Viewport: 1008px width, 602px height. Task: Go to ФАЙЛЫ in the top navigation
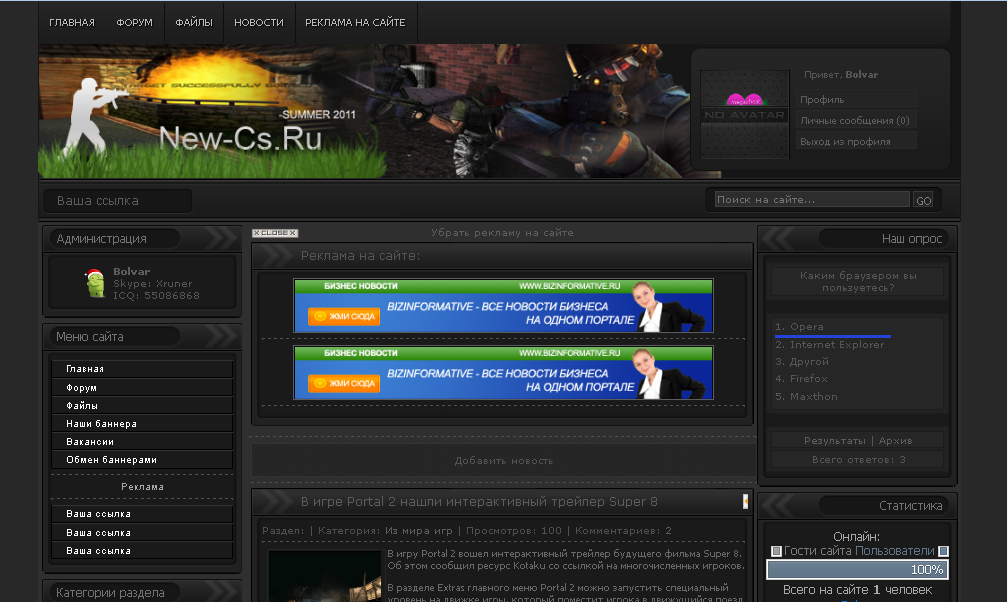194,23
